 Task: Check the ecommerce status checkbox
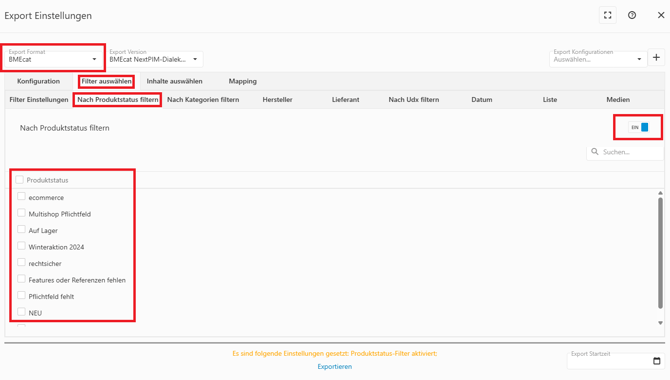[x=21, y=196]
